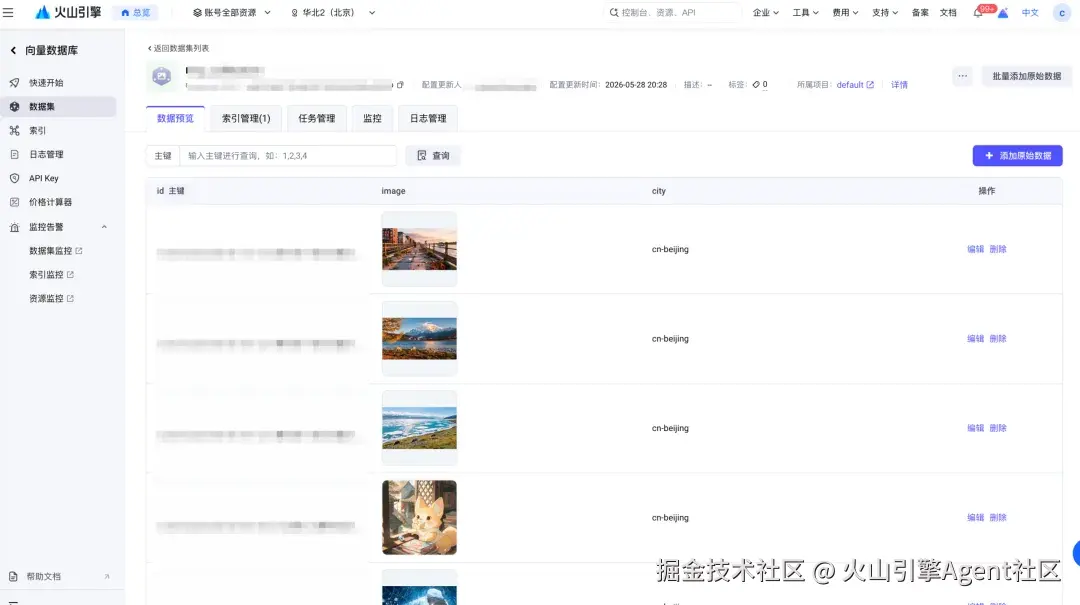Switch to 监控 tab
The height and width of the screenshot is (605, 1080).
pyautogui.click(x=372, y=119)
